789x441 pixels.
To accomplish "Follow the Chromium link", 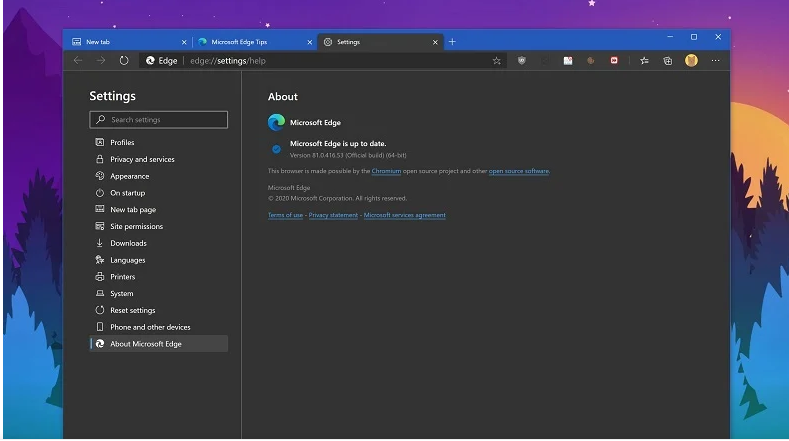I will click(x=386, y=171).
